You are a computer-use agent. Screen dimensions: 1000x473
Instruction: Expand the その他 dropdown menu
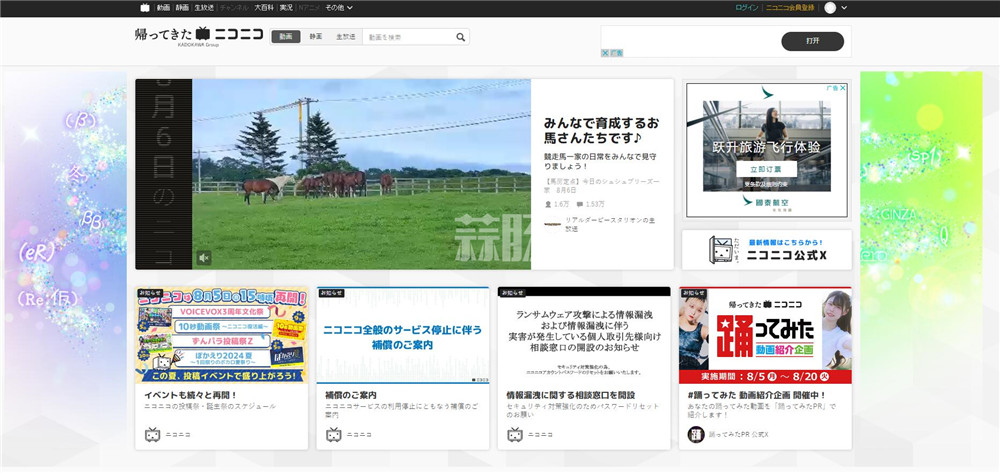[339, 8]
